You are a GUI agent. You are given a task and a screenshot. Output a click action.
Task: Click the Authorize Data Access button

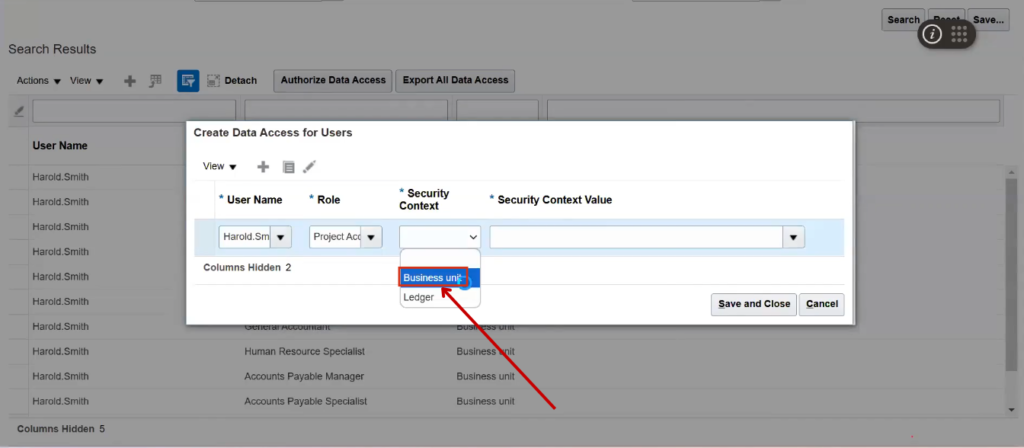[x=333, y=80]
